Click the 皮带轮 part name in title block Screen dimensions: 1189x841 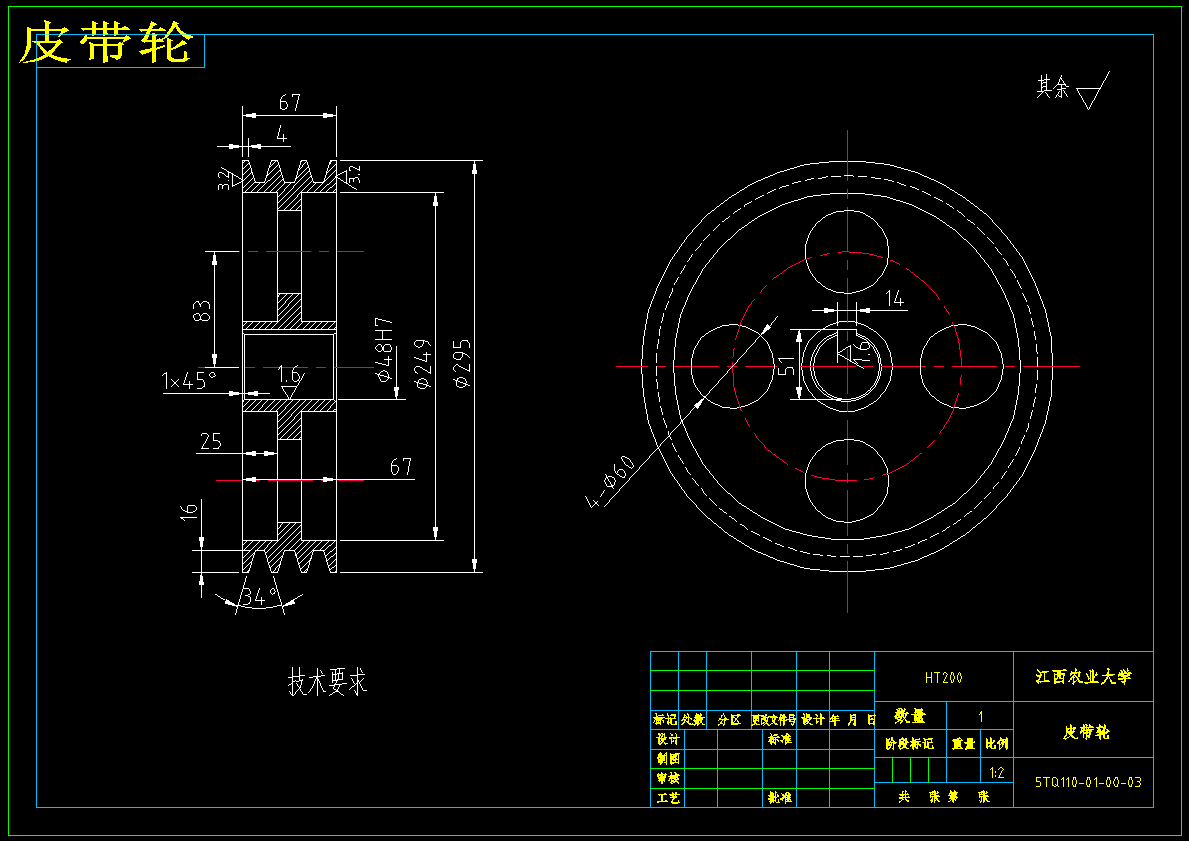pyautogui.click(x=1086, y=732)
